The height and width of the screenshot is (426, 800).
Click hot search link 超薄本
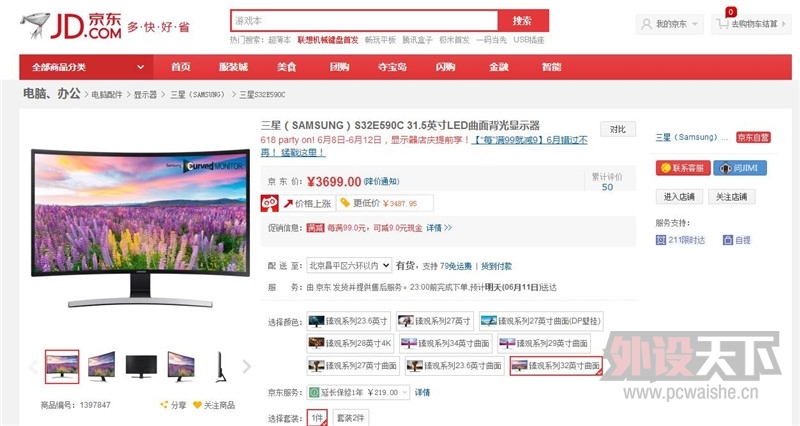coord(279,40)
